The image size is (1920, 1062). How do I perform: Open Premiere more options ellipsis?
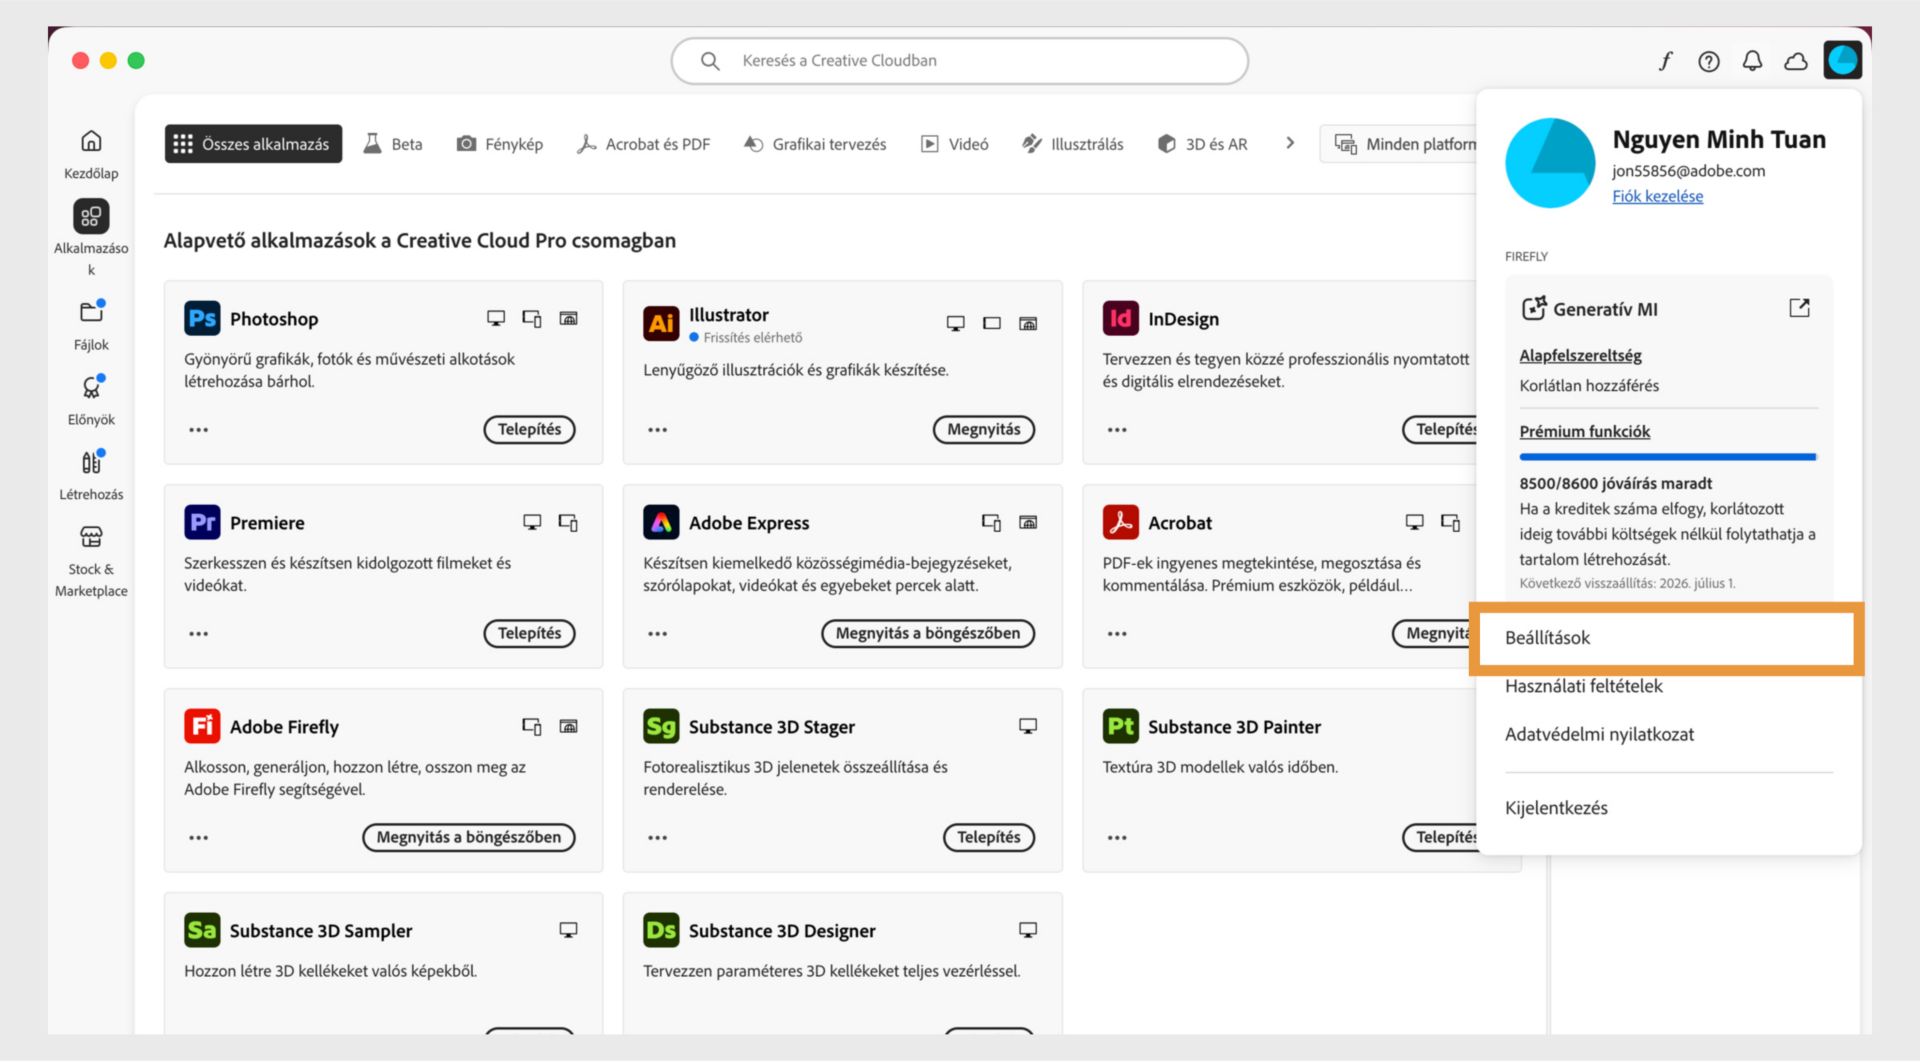click(x=199, y=634)
